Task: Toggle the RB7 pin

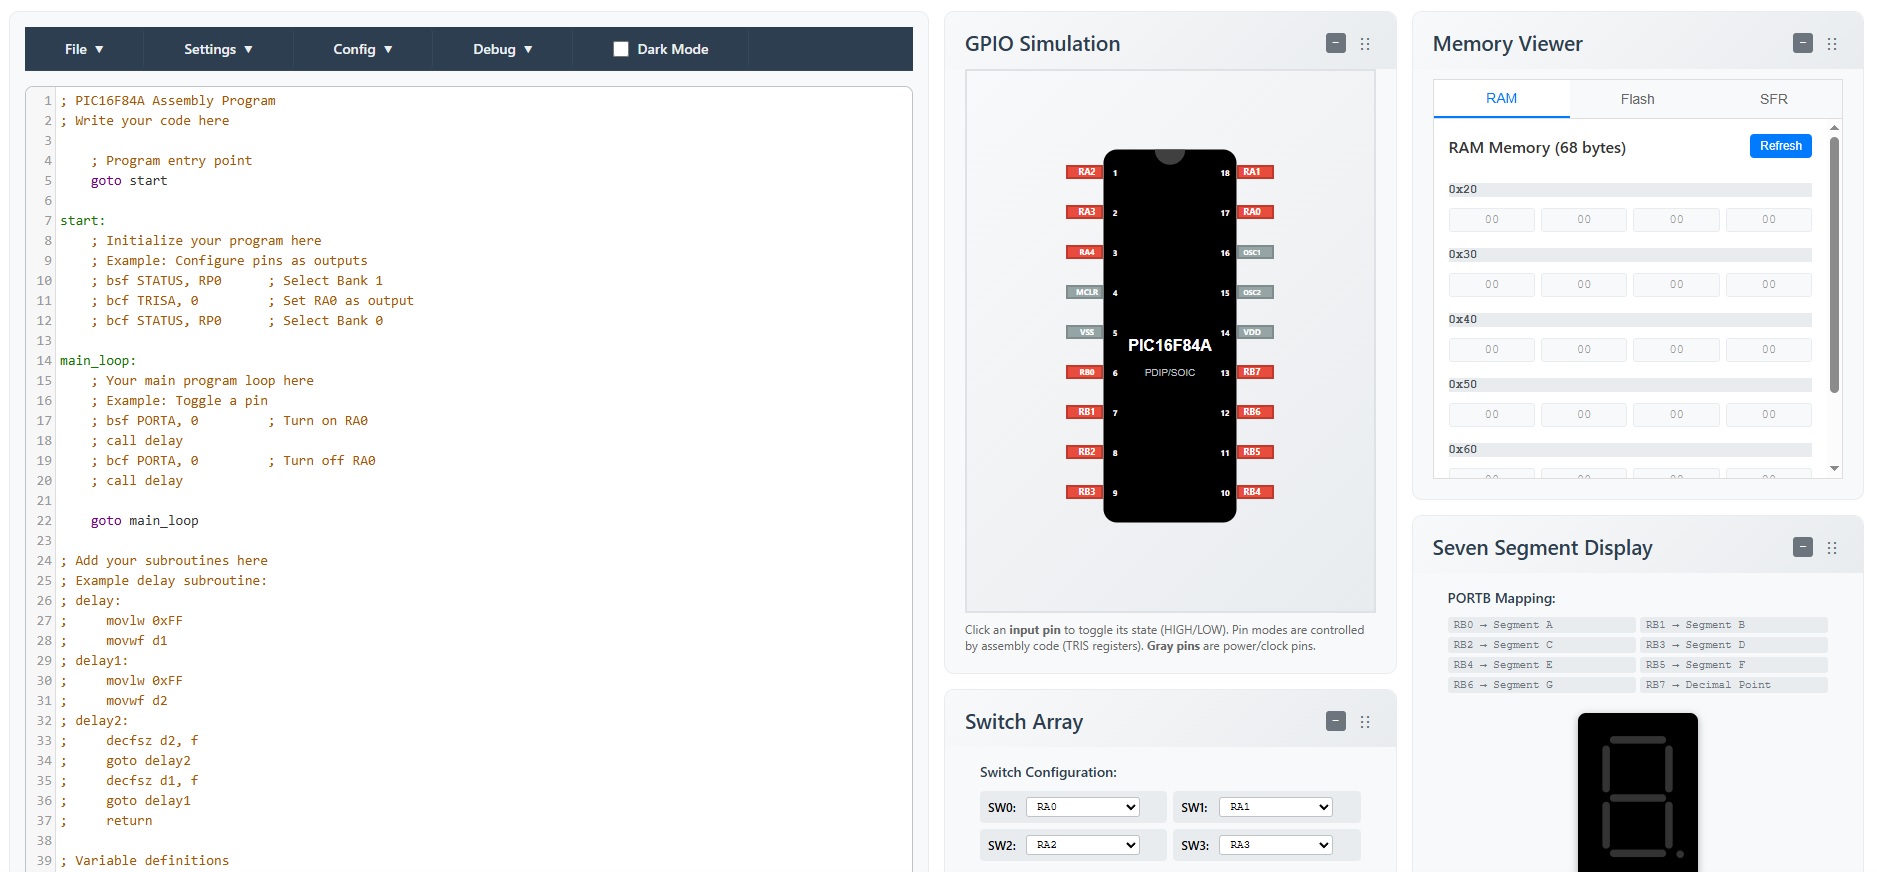Action: click(1253, 372)
